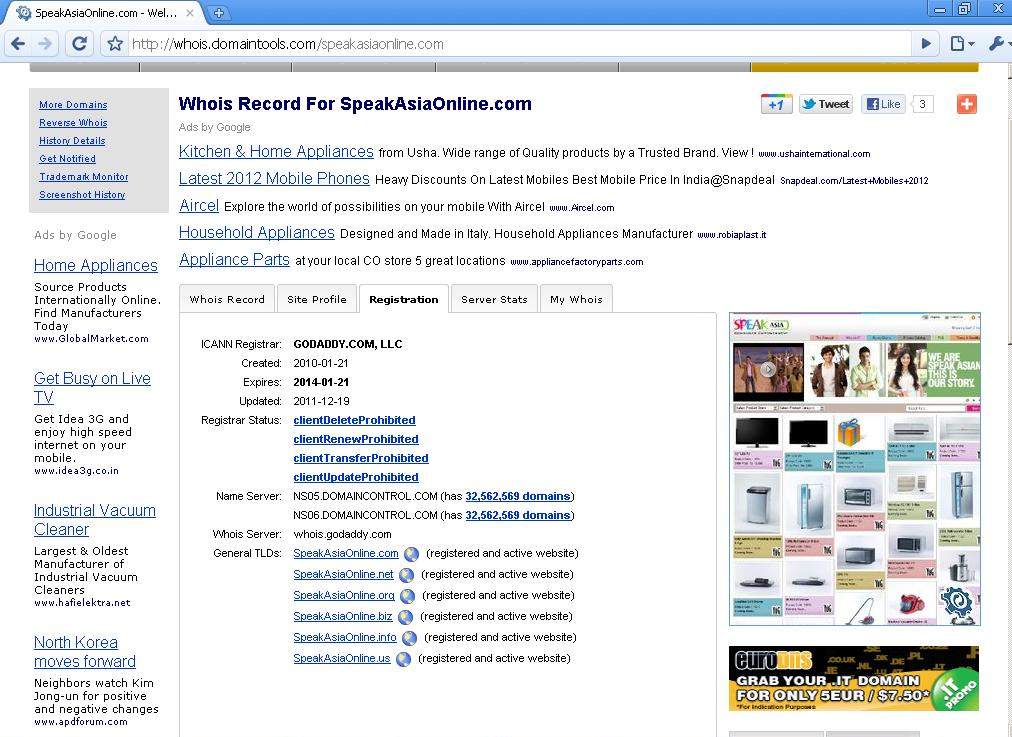Open the My Whois tab
This screenshot has width=1012, height=737.
pyautogui.click(x=576, y=299)
